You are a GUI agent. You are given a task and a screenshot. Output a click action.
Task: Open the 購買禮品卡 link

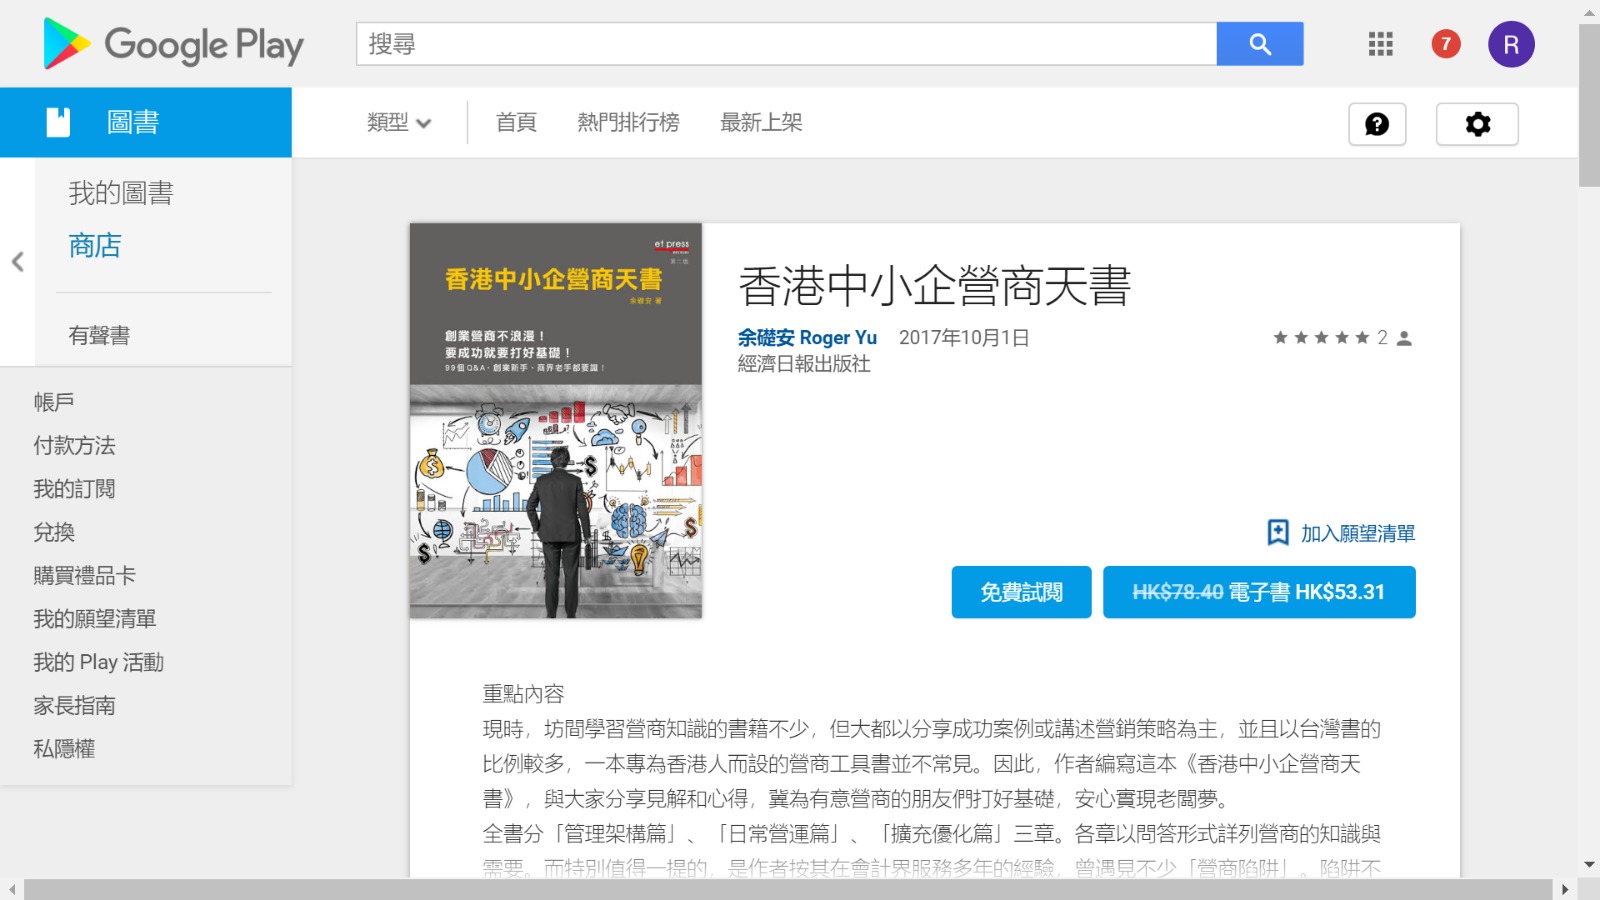pos(84,576)
